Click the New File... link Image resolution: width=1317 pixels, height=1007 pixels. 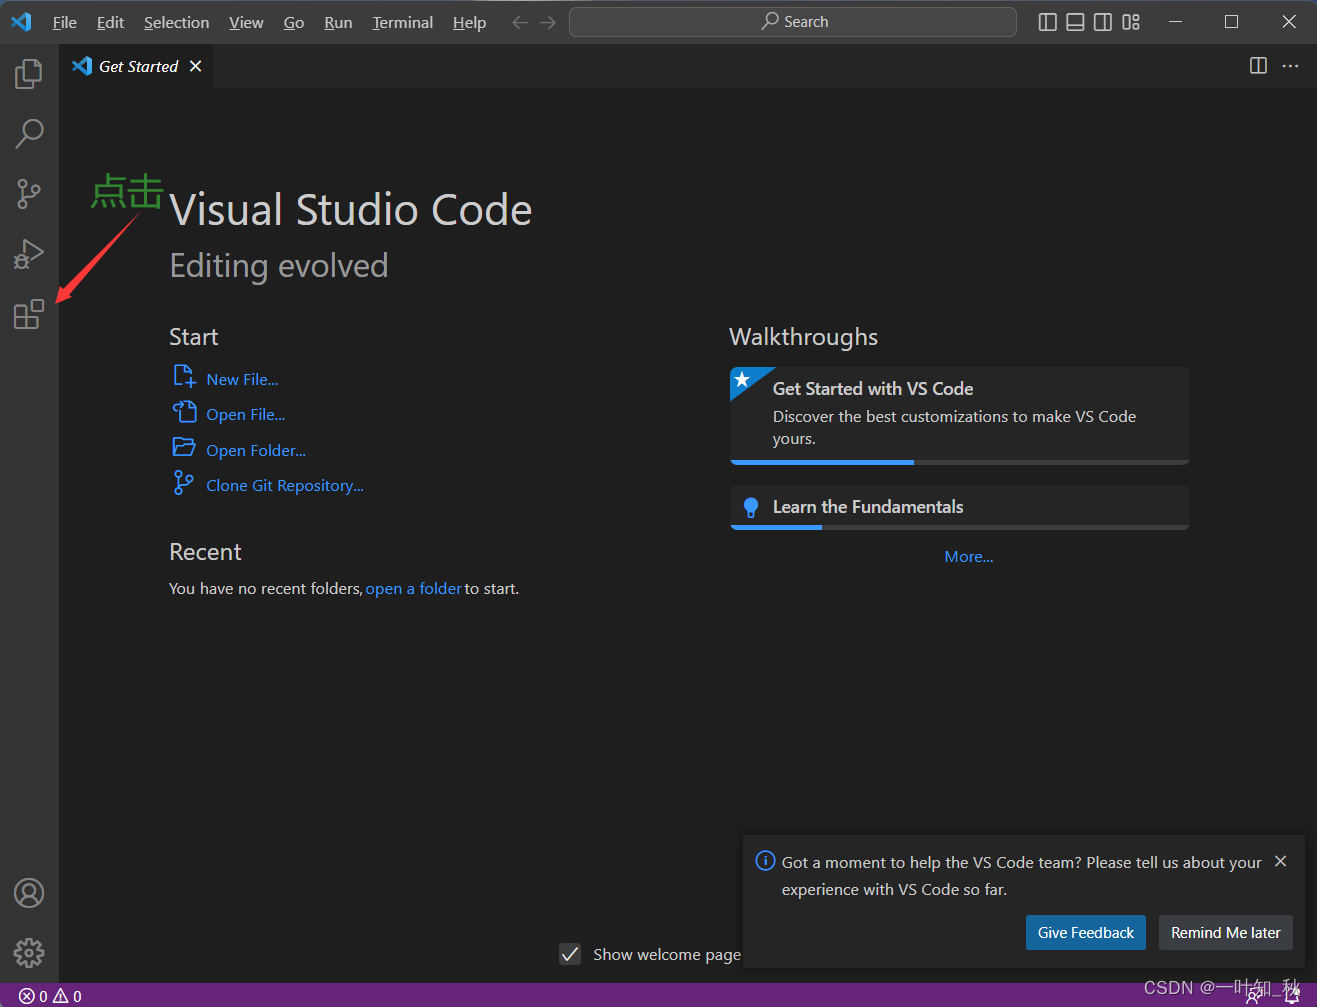[x=242, y=379]
